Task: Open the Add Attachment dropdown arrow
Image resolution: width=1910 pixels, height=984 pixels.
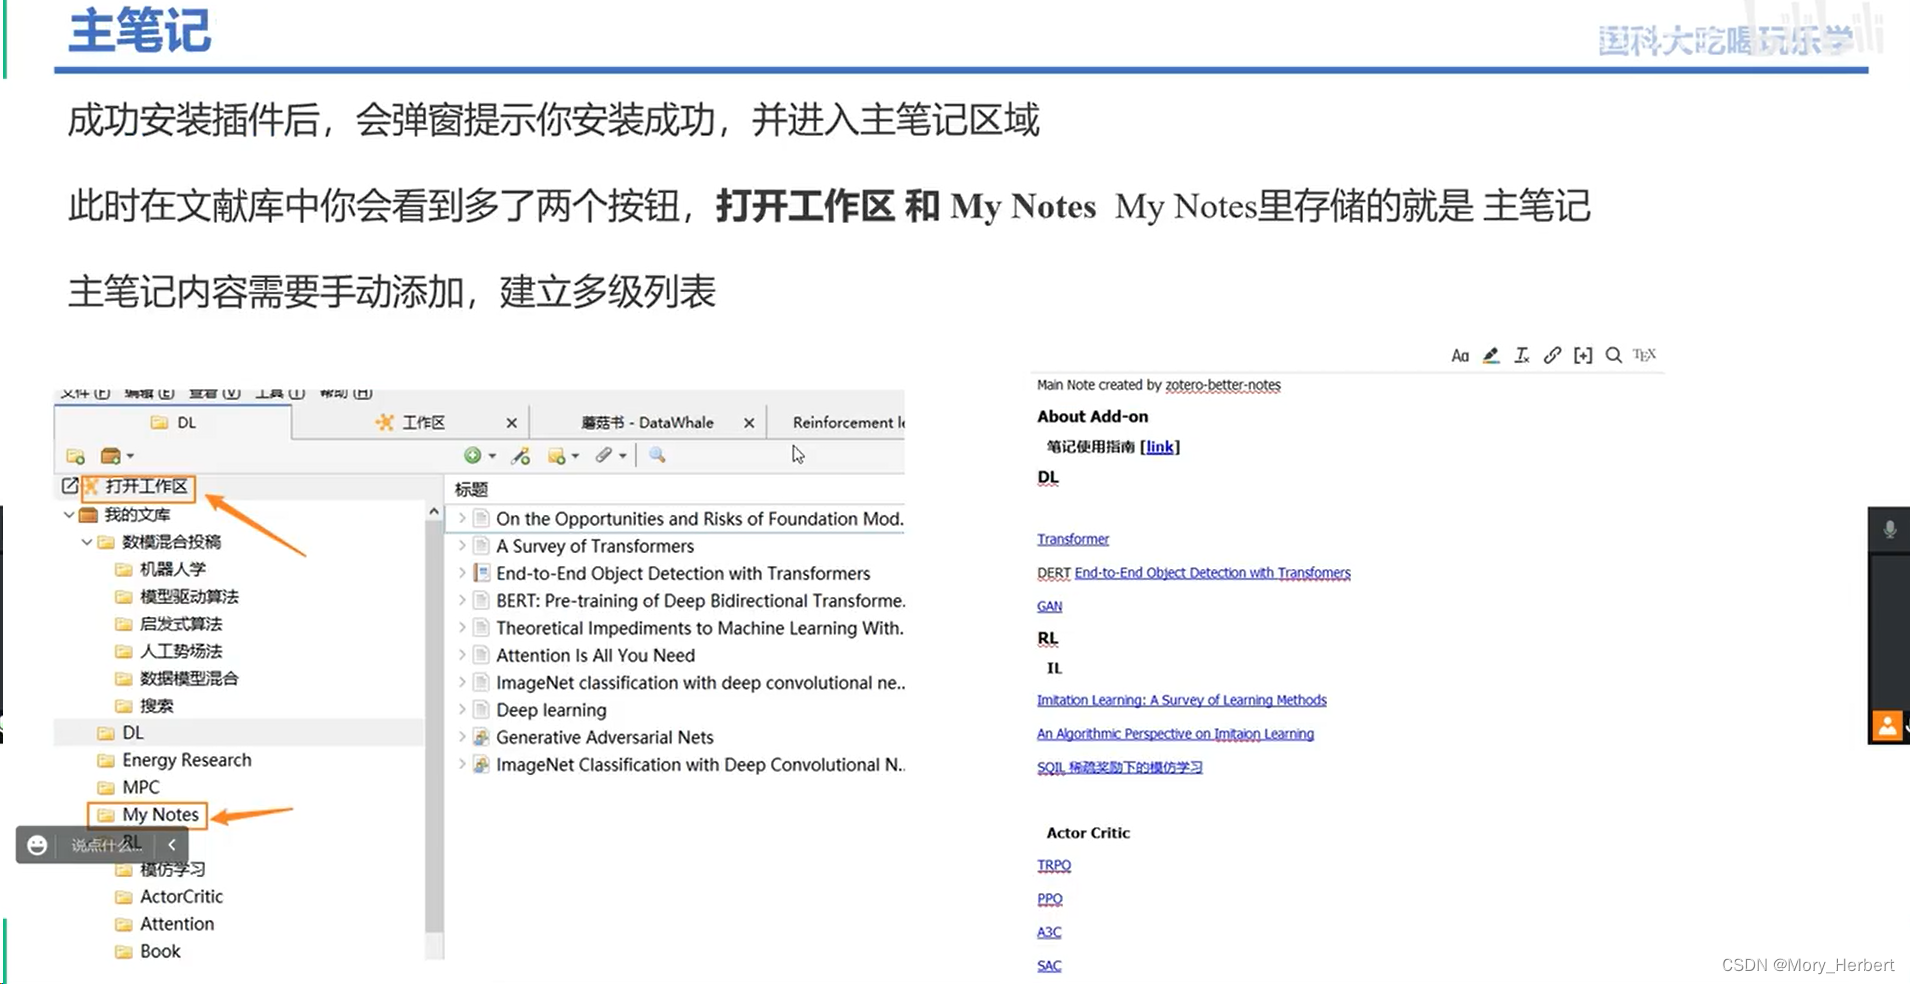Action: click(622, 456)
